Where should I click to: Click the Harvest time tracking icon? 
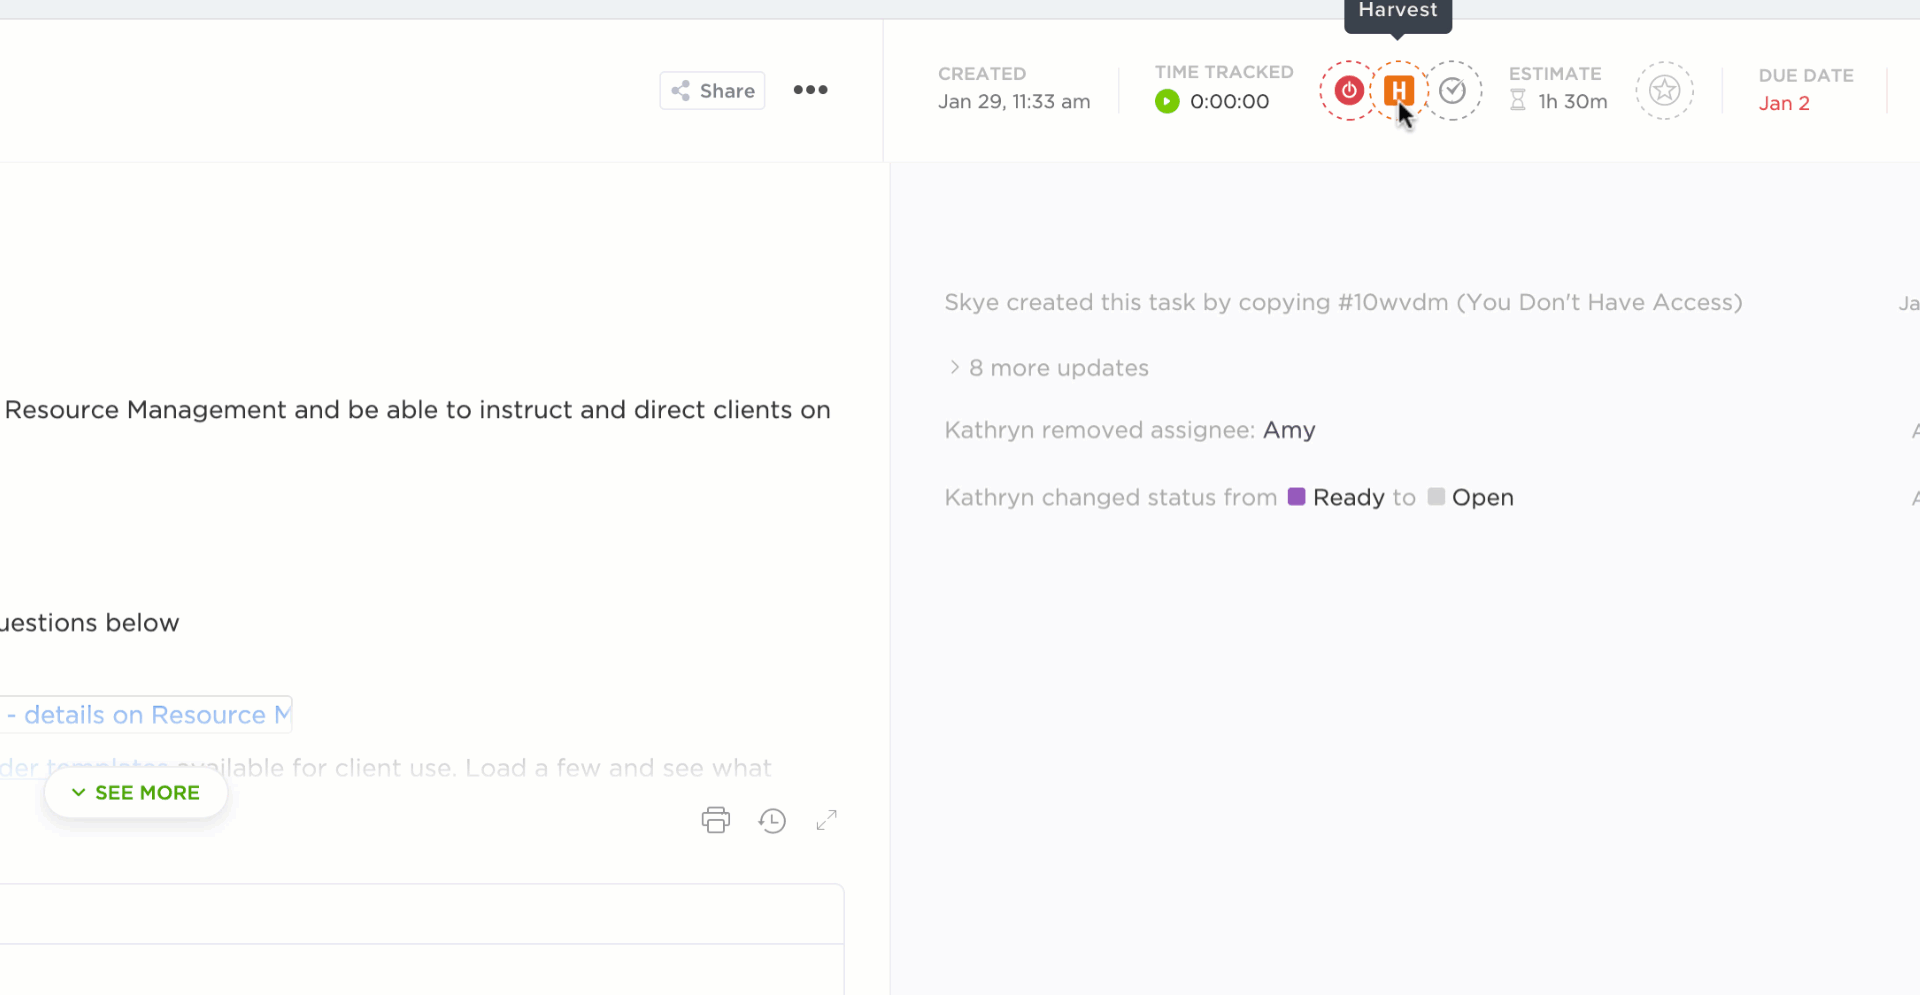point(1399,91)
